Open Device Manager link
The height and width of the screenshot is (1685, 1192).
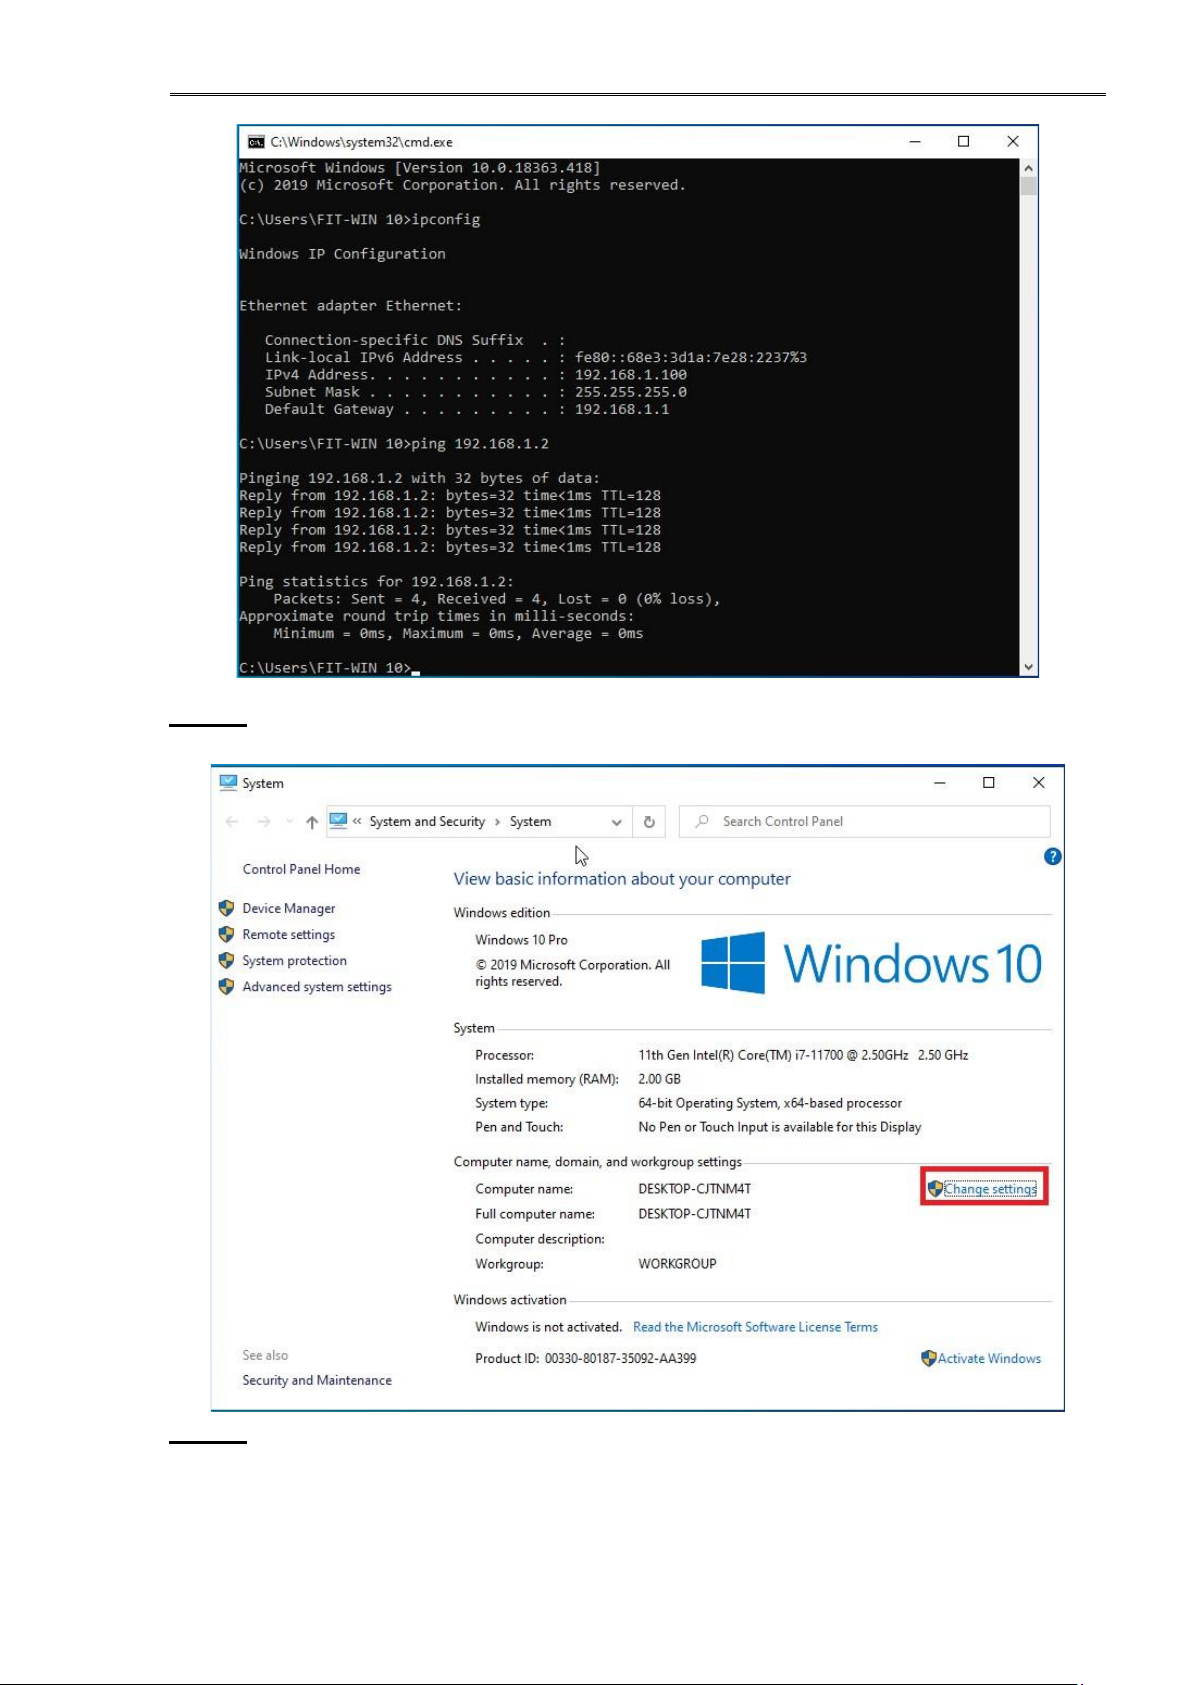click(289, 908)
